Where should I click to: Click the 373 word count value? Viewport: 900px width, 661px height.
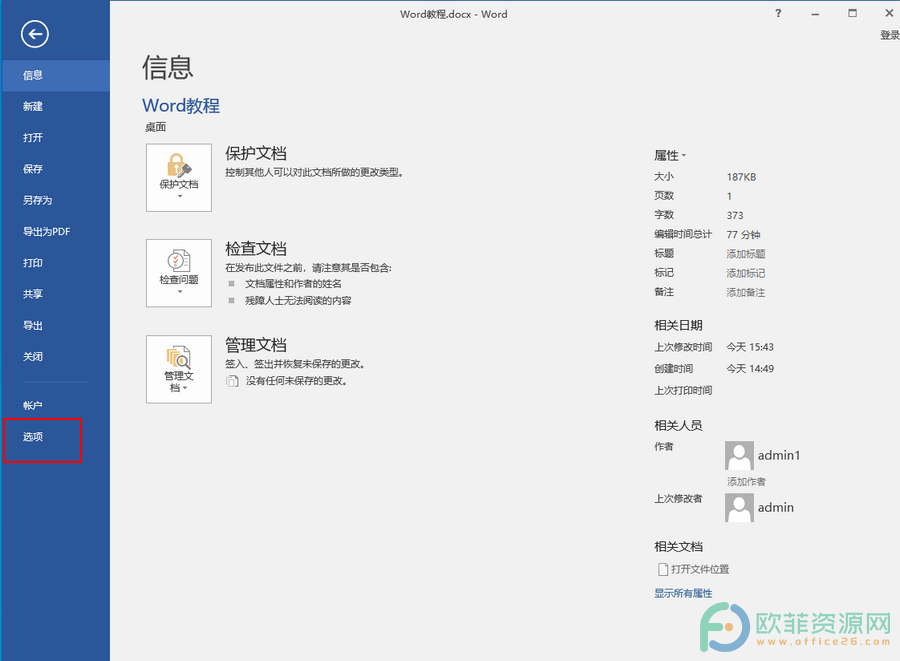tap(735, 216)
